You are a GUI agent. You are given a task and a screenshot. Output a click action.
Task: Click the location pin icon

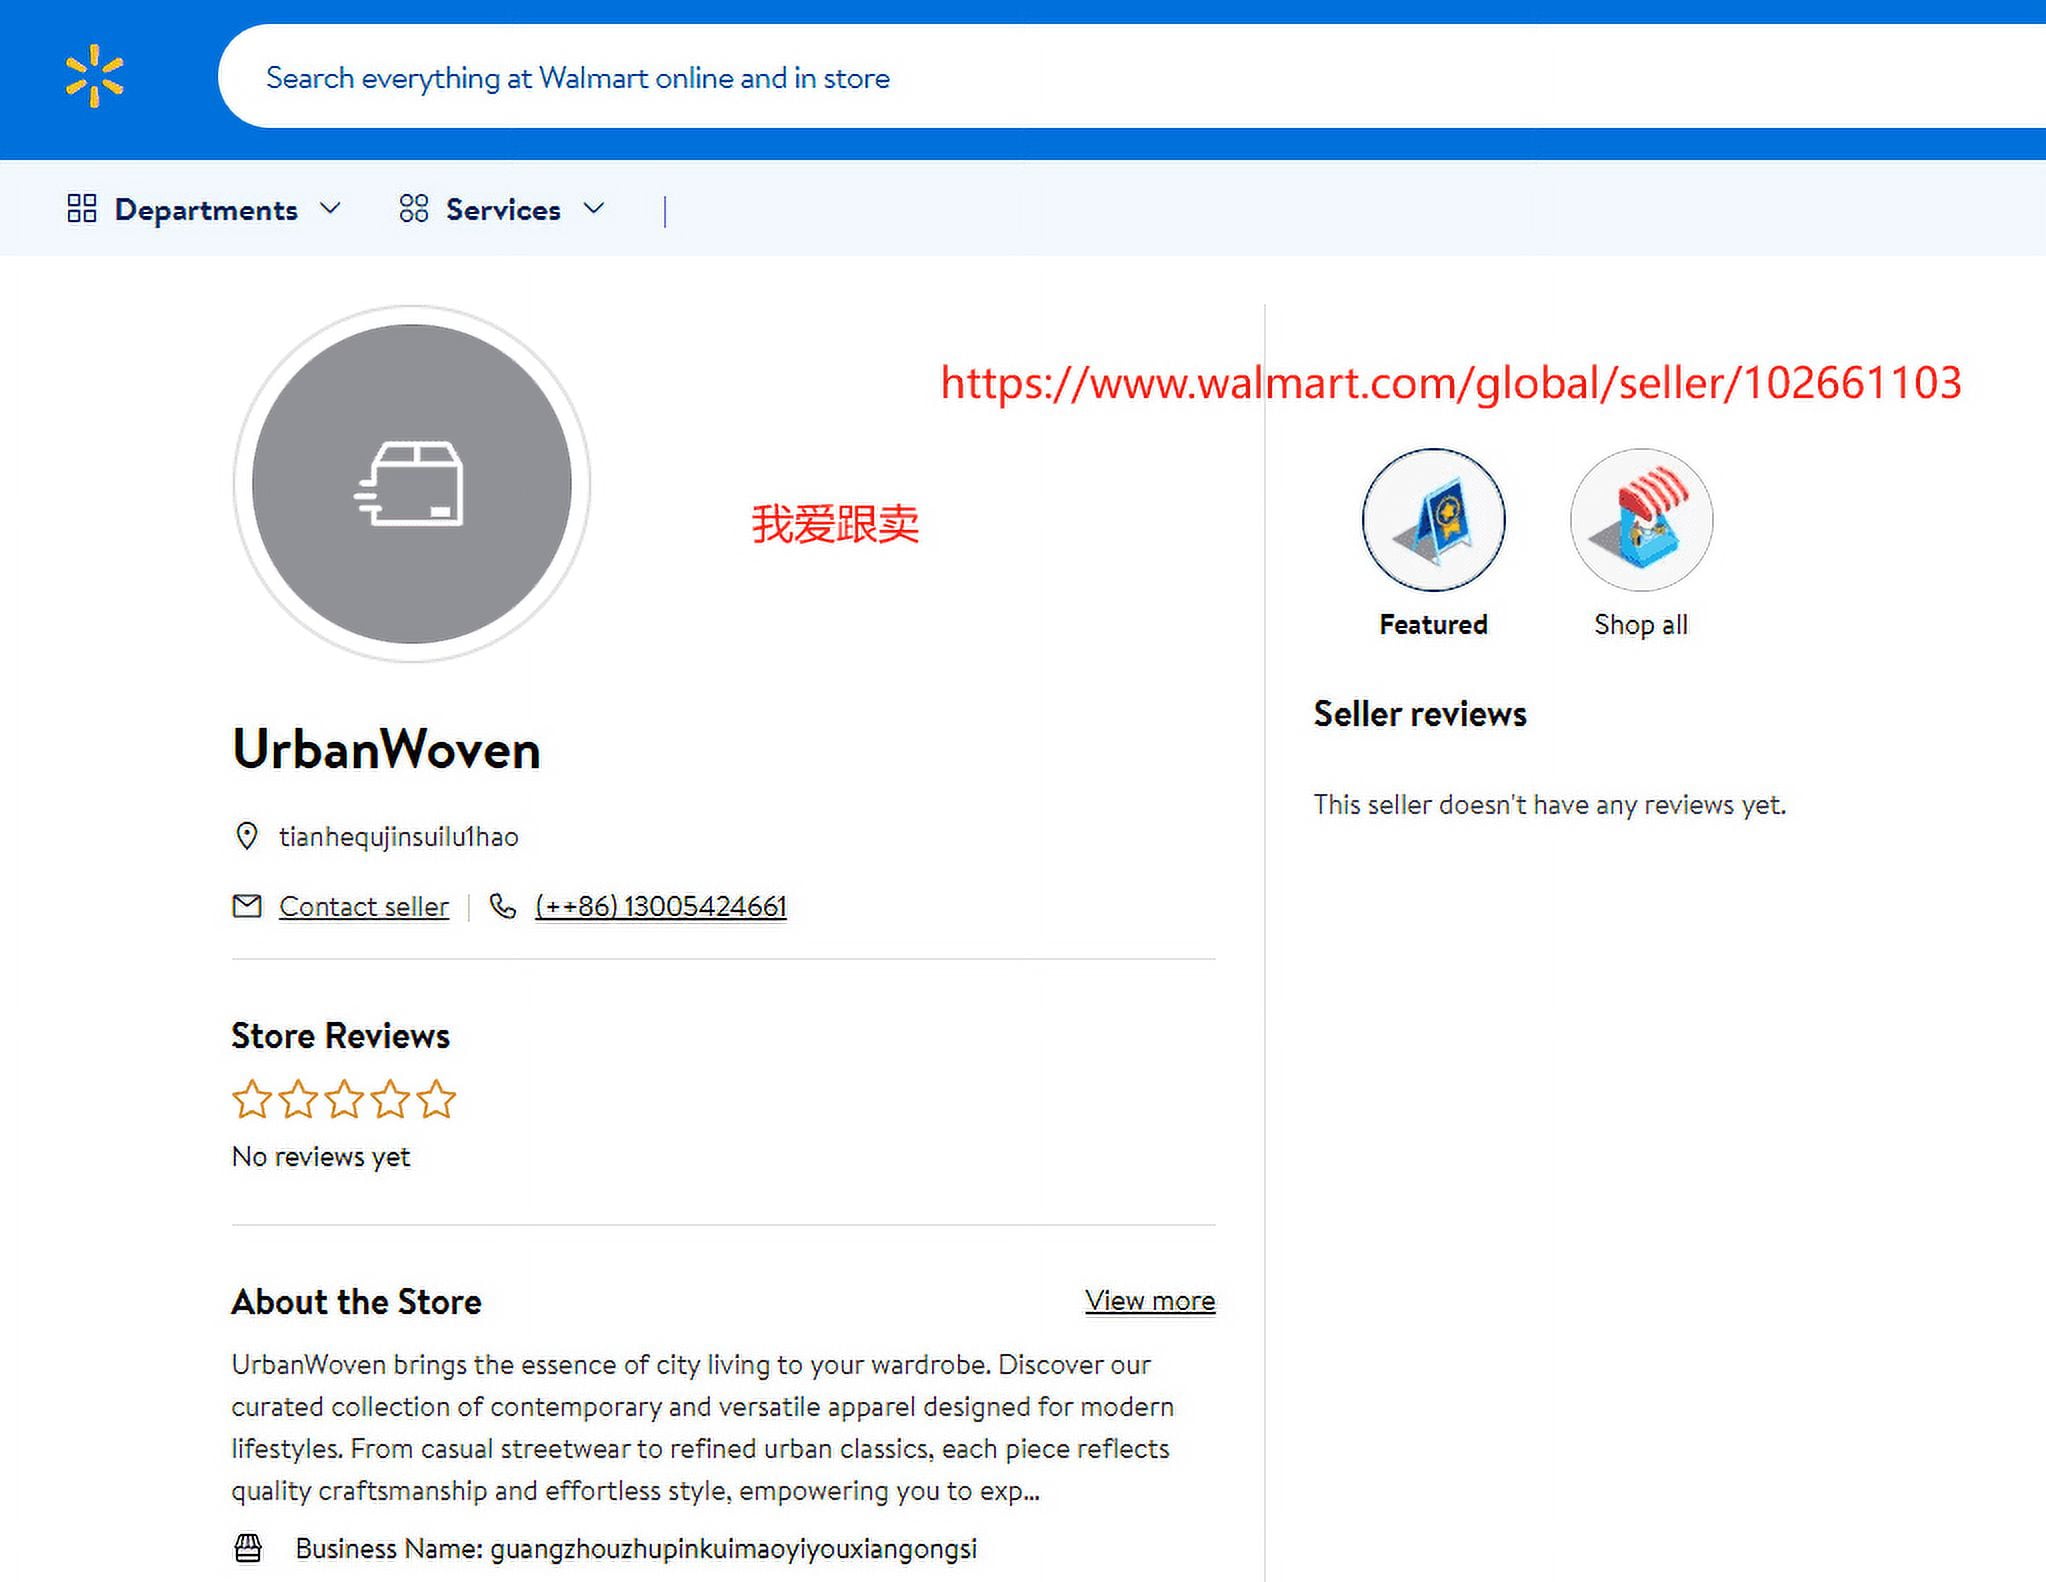[x=246, y=836]
